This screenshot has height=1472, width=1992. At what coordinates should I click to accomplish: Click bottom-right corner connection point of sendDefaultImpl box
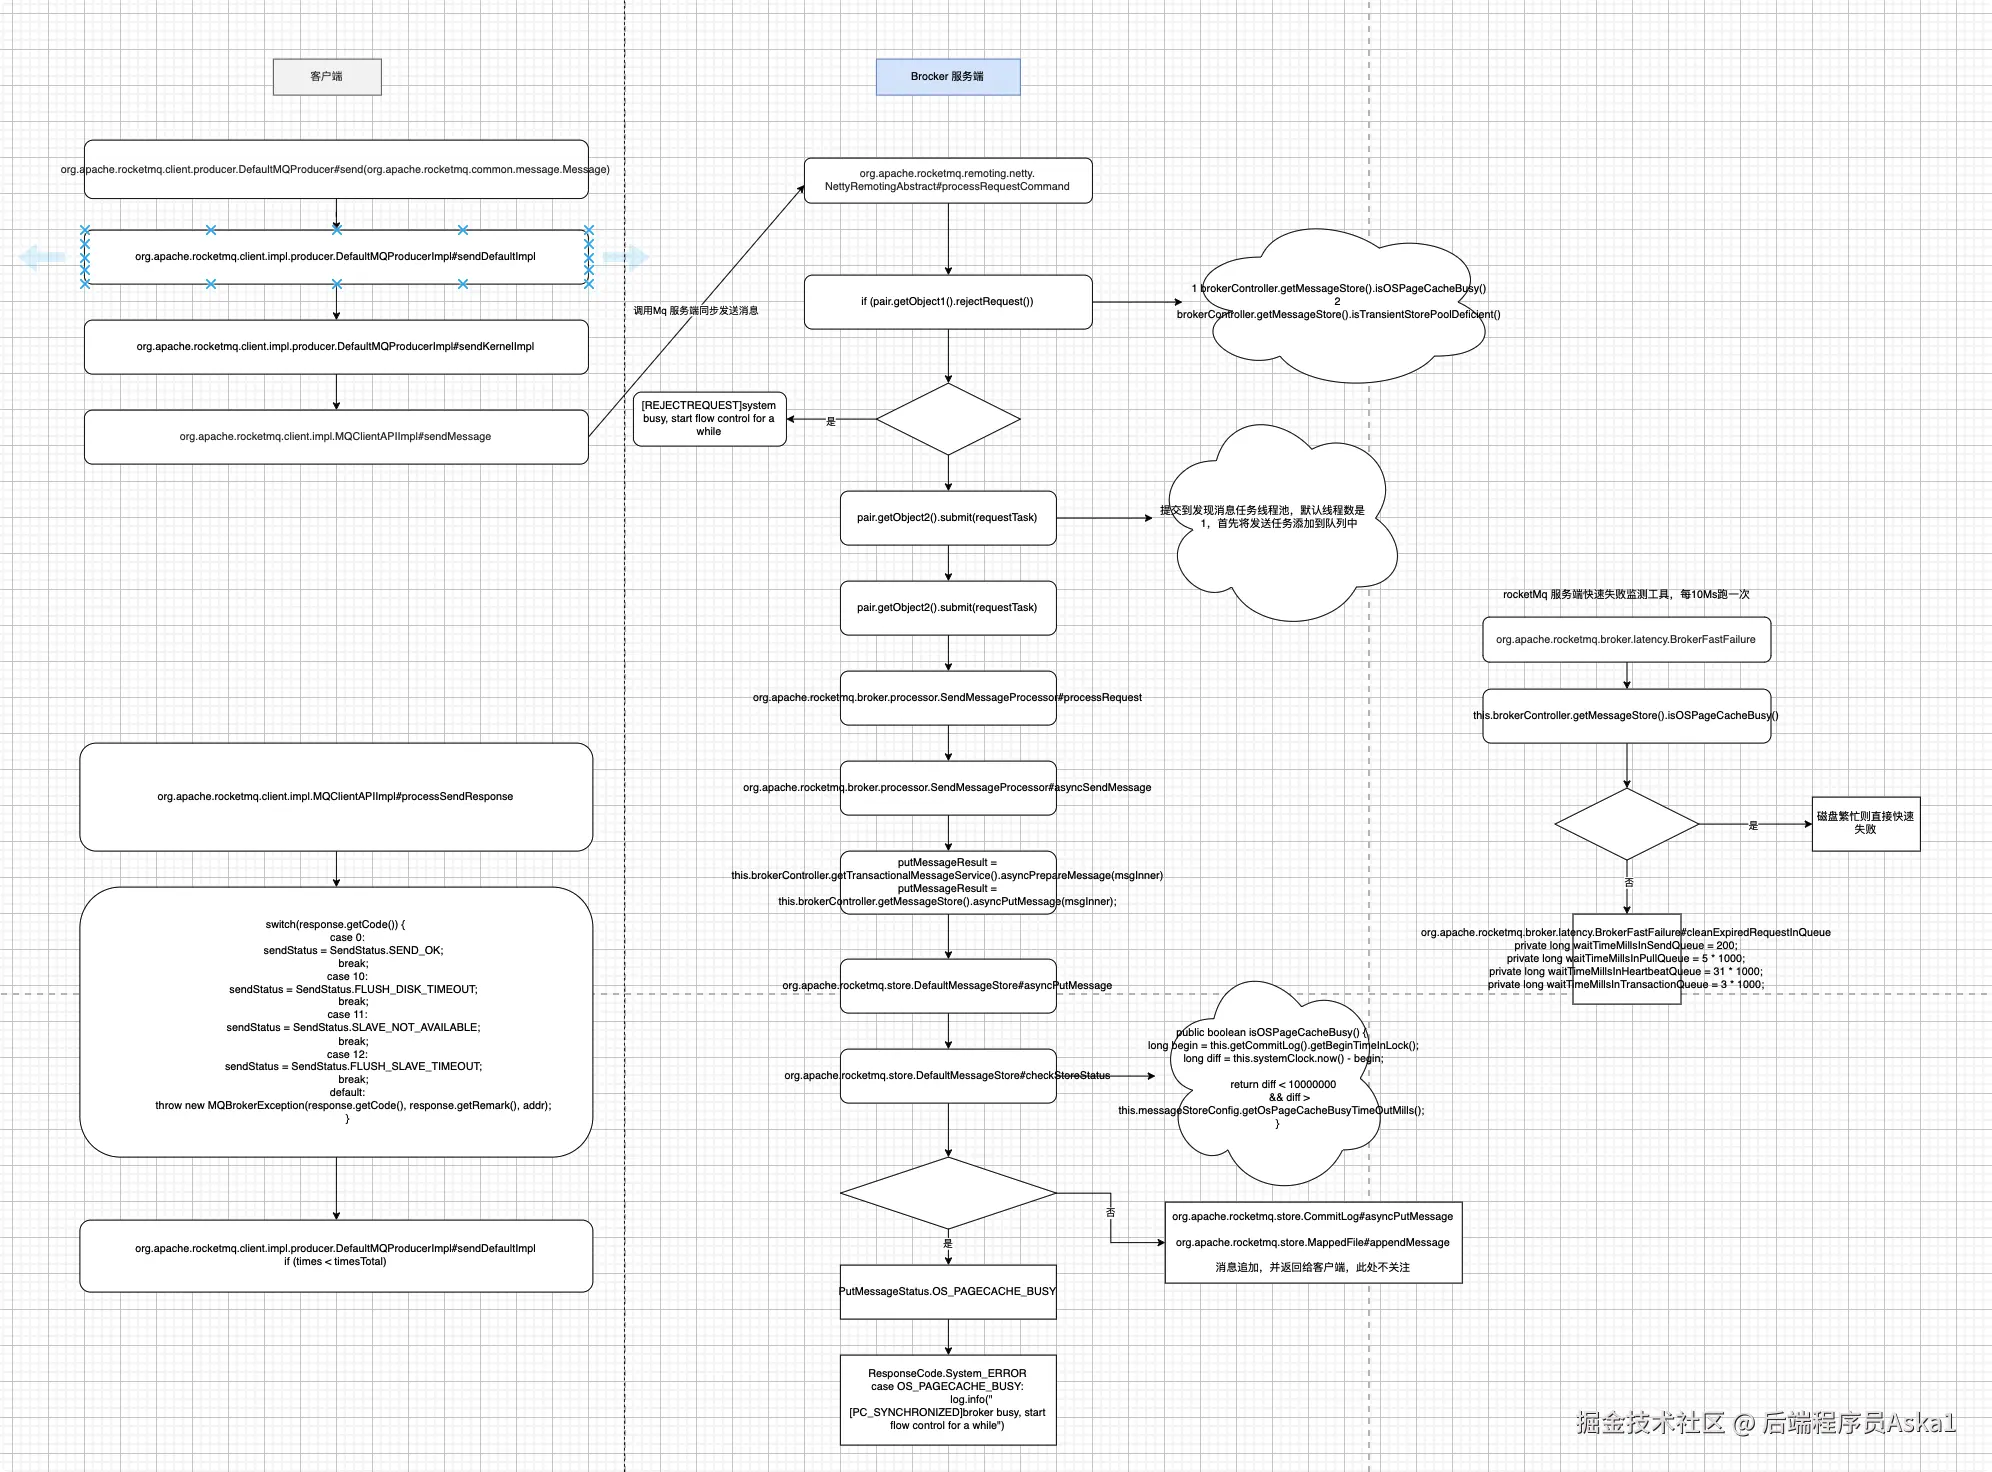(x=588, y=284)
